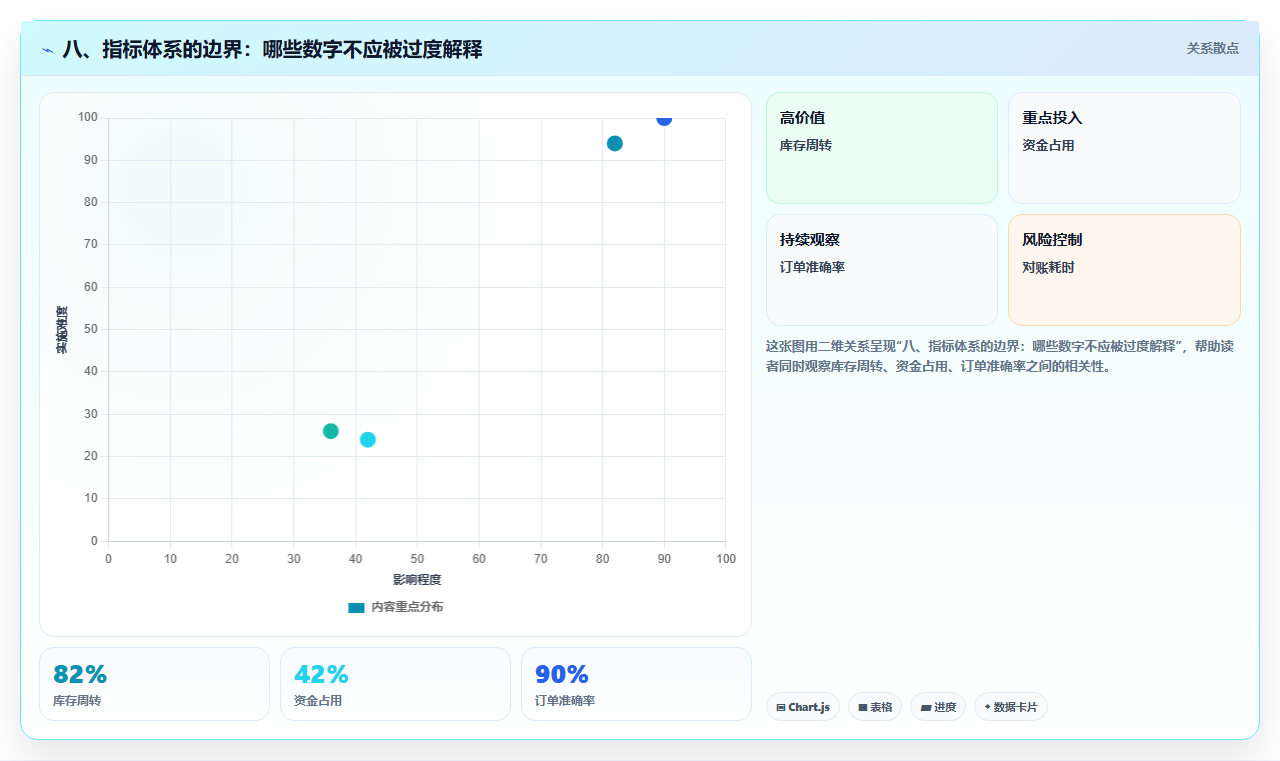Click the 90% 订单准确率 stat card
The image size is (1280, 761).
pyautogui.click(x=636, y=684)
